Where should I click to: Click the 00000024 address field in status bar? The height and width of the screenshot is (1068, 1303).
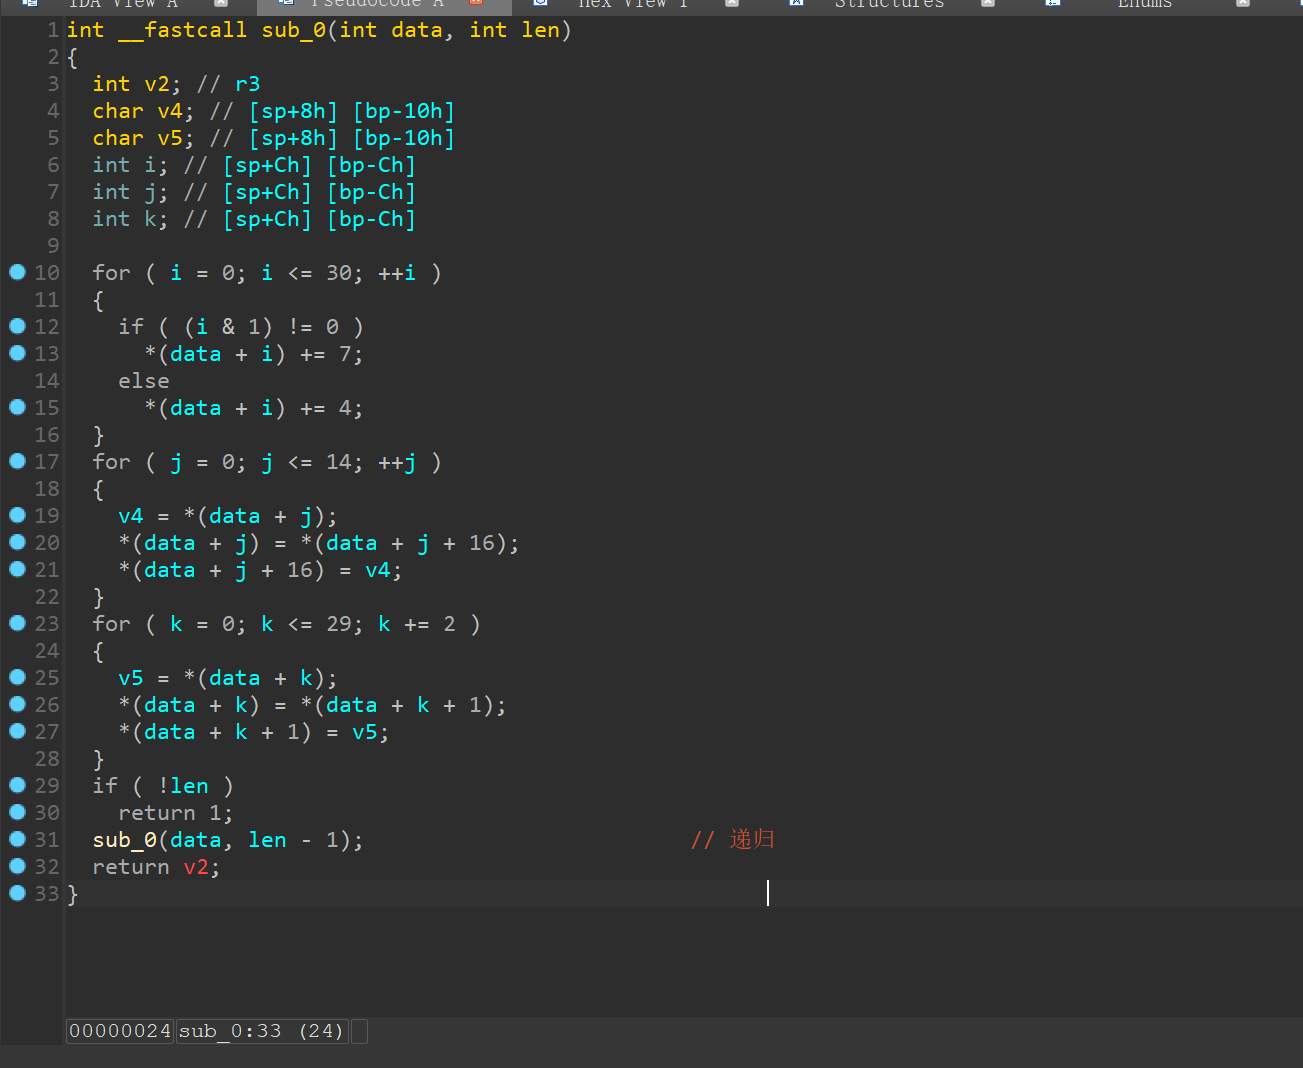click(120, 1031)
